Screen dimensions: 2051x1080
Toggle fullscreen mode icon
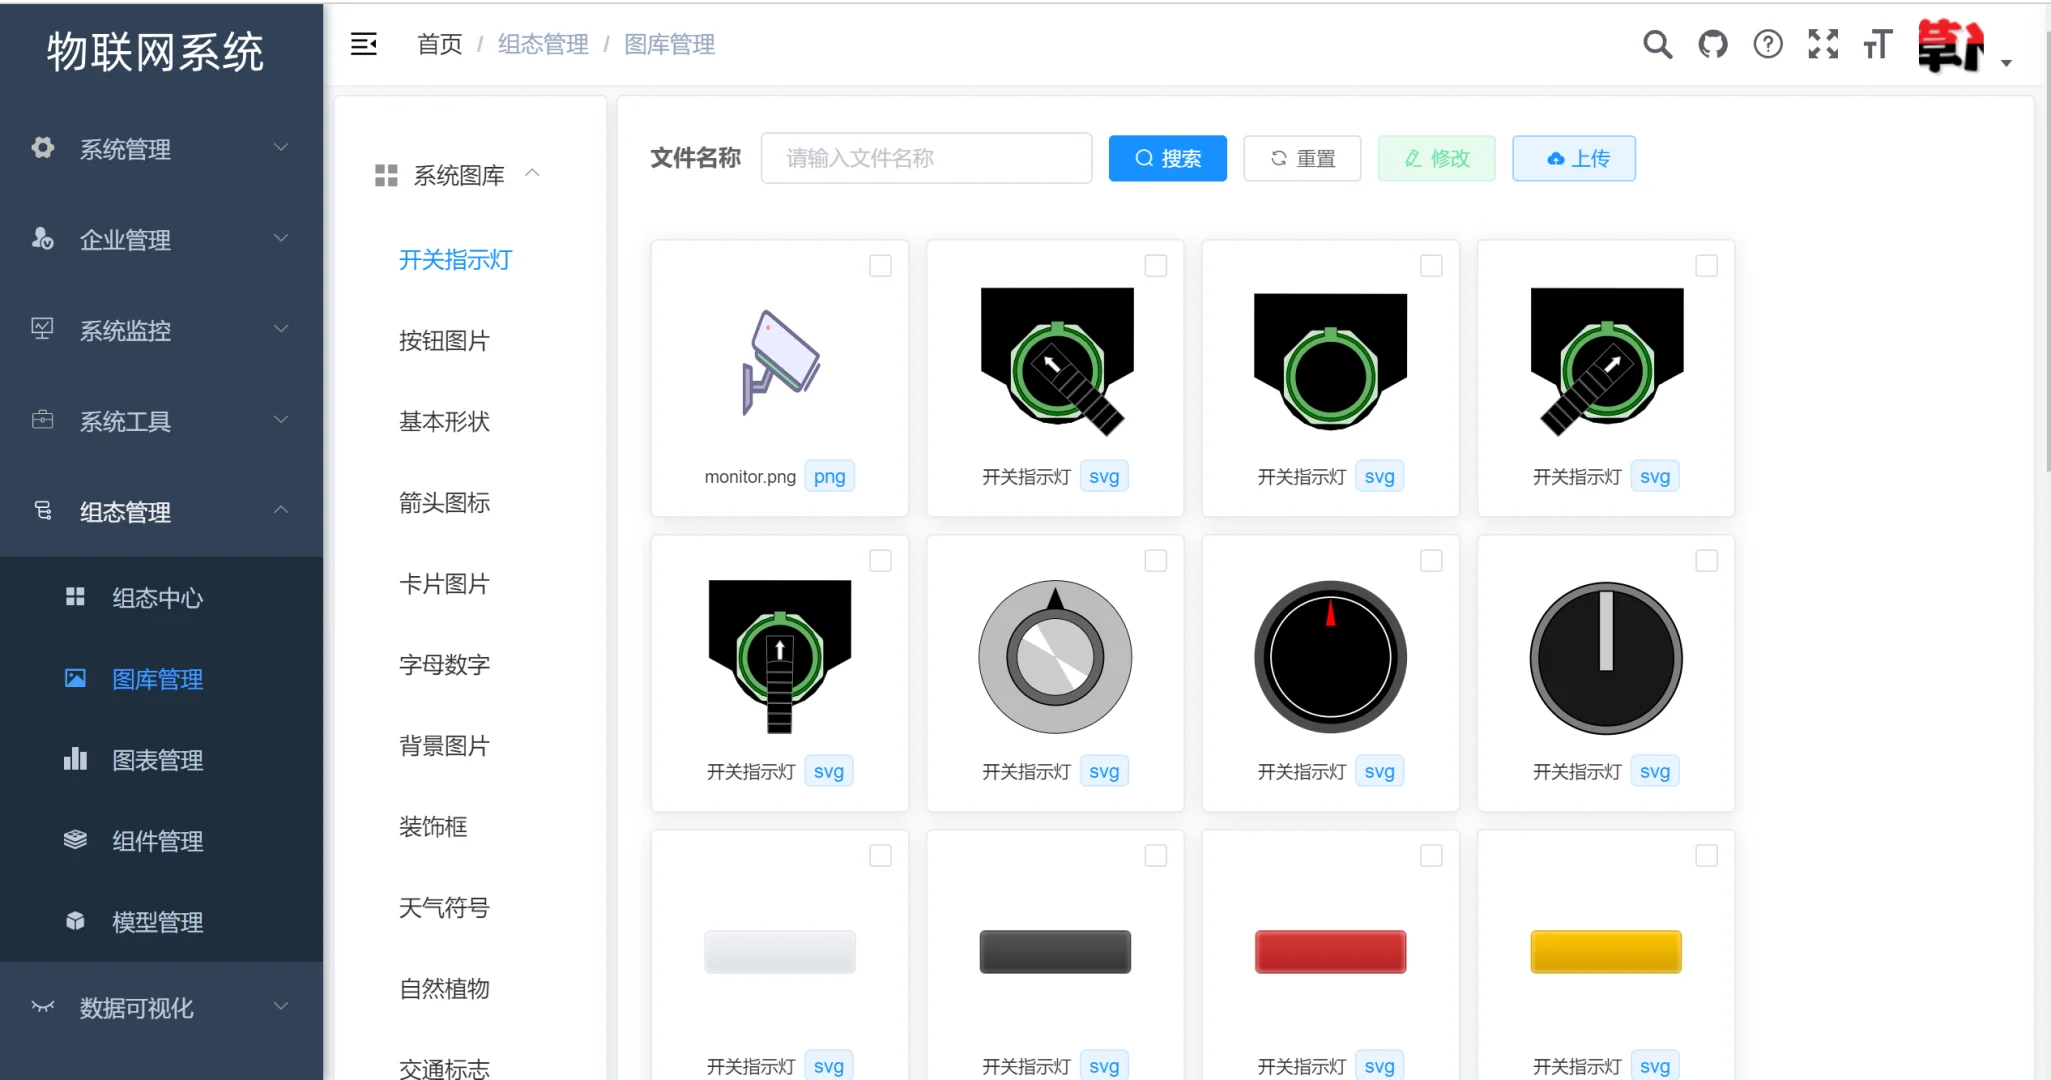click(1823, 44)
